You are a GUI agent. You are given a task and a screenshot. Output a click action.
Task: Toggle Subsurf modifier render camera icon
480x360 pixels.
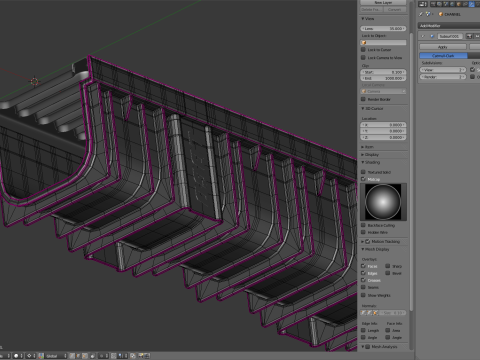469,36
